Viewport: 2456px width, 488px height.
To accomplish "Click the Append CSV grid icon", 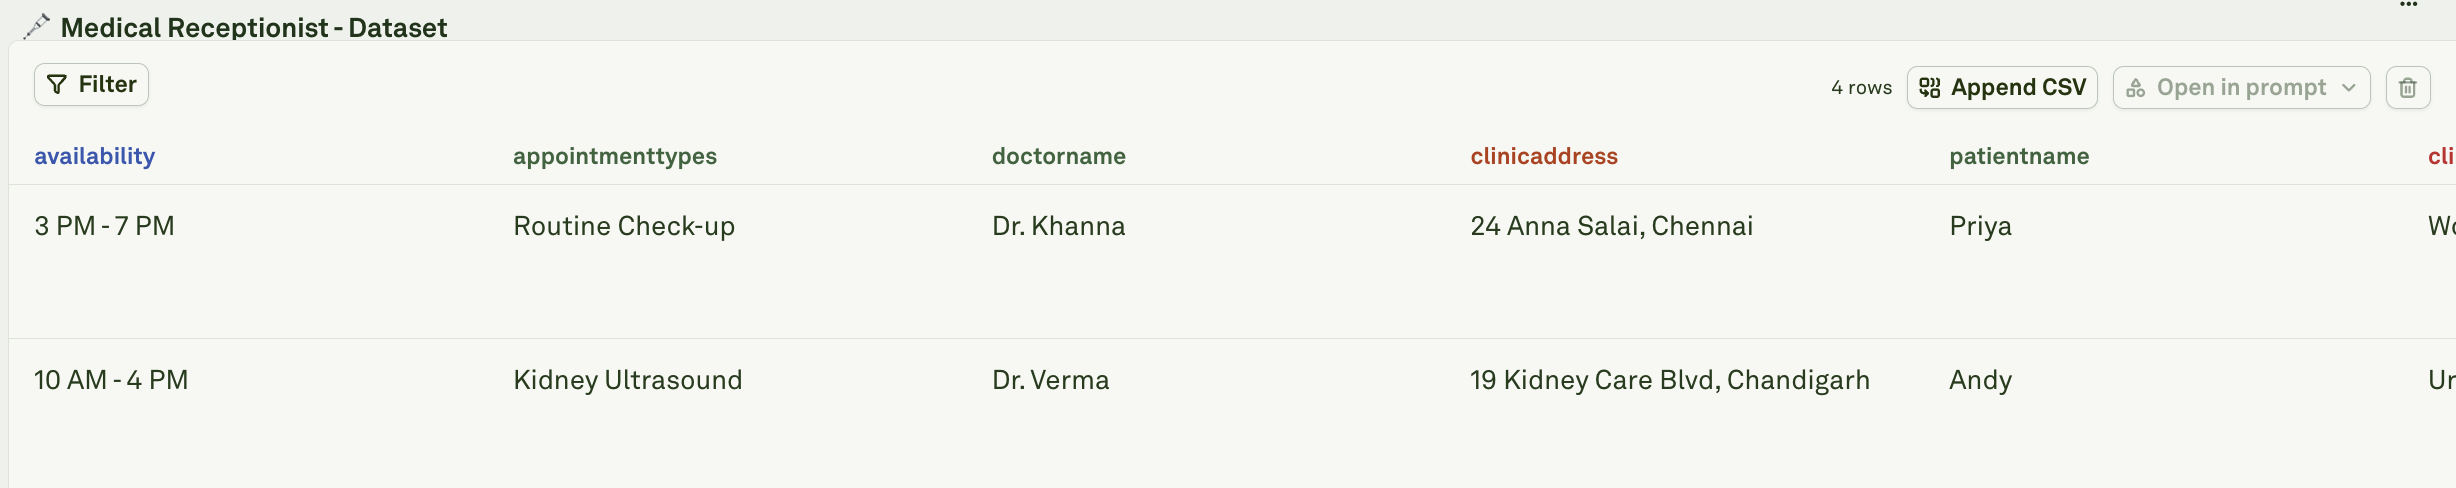I will tap(1930, 88).
